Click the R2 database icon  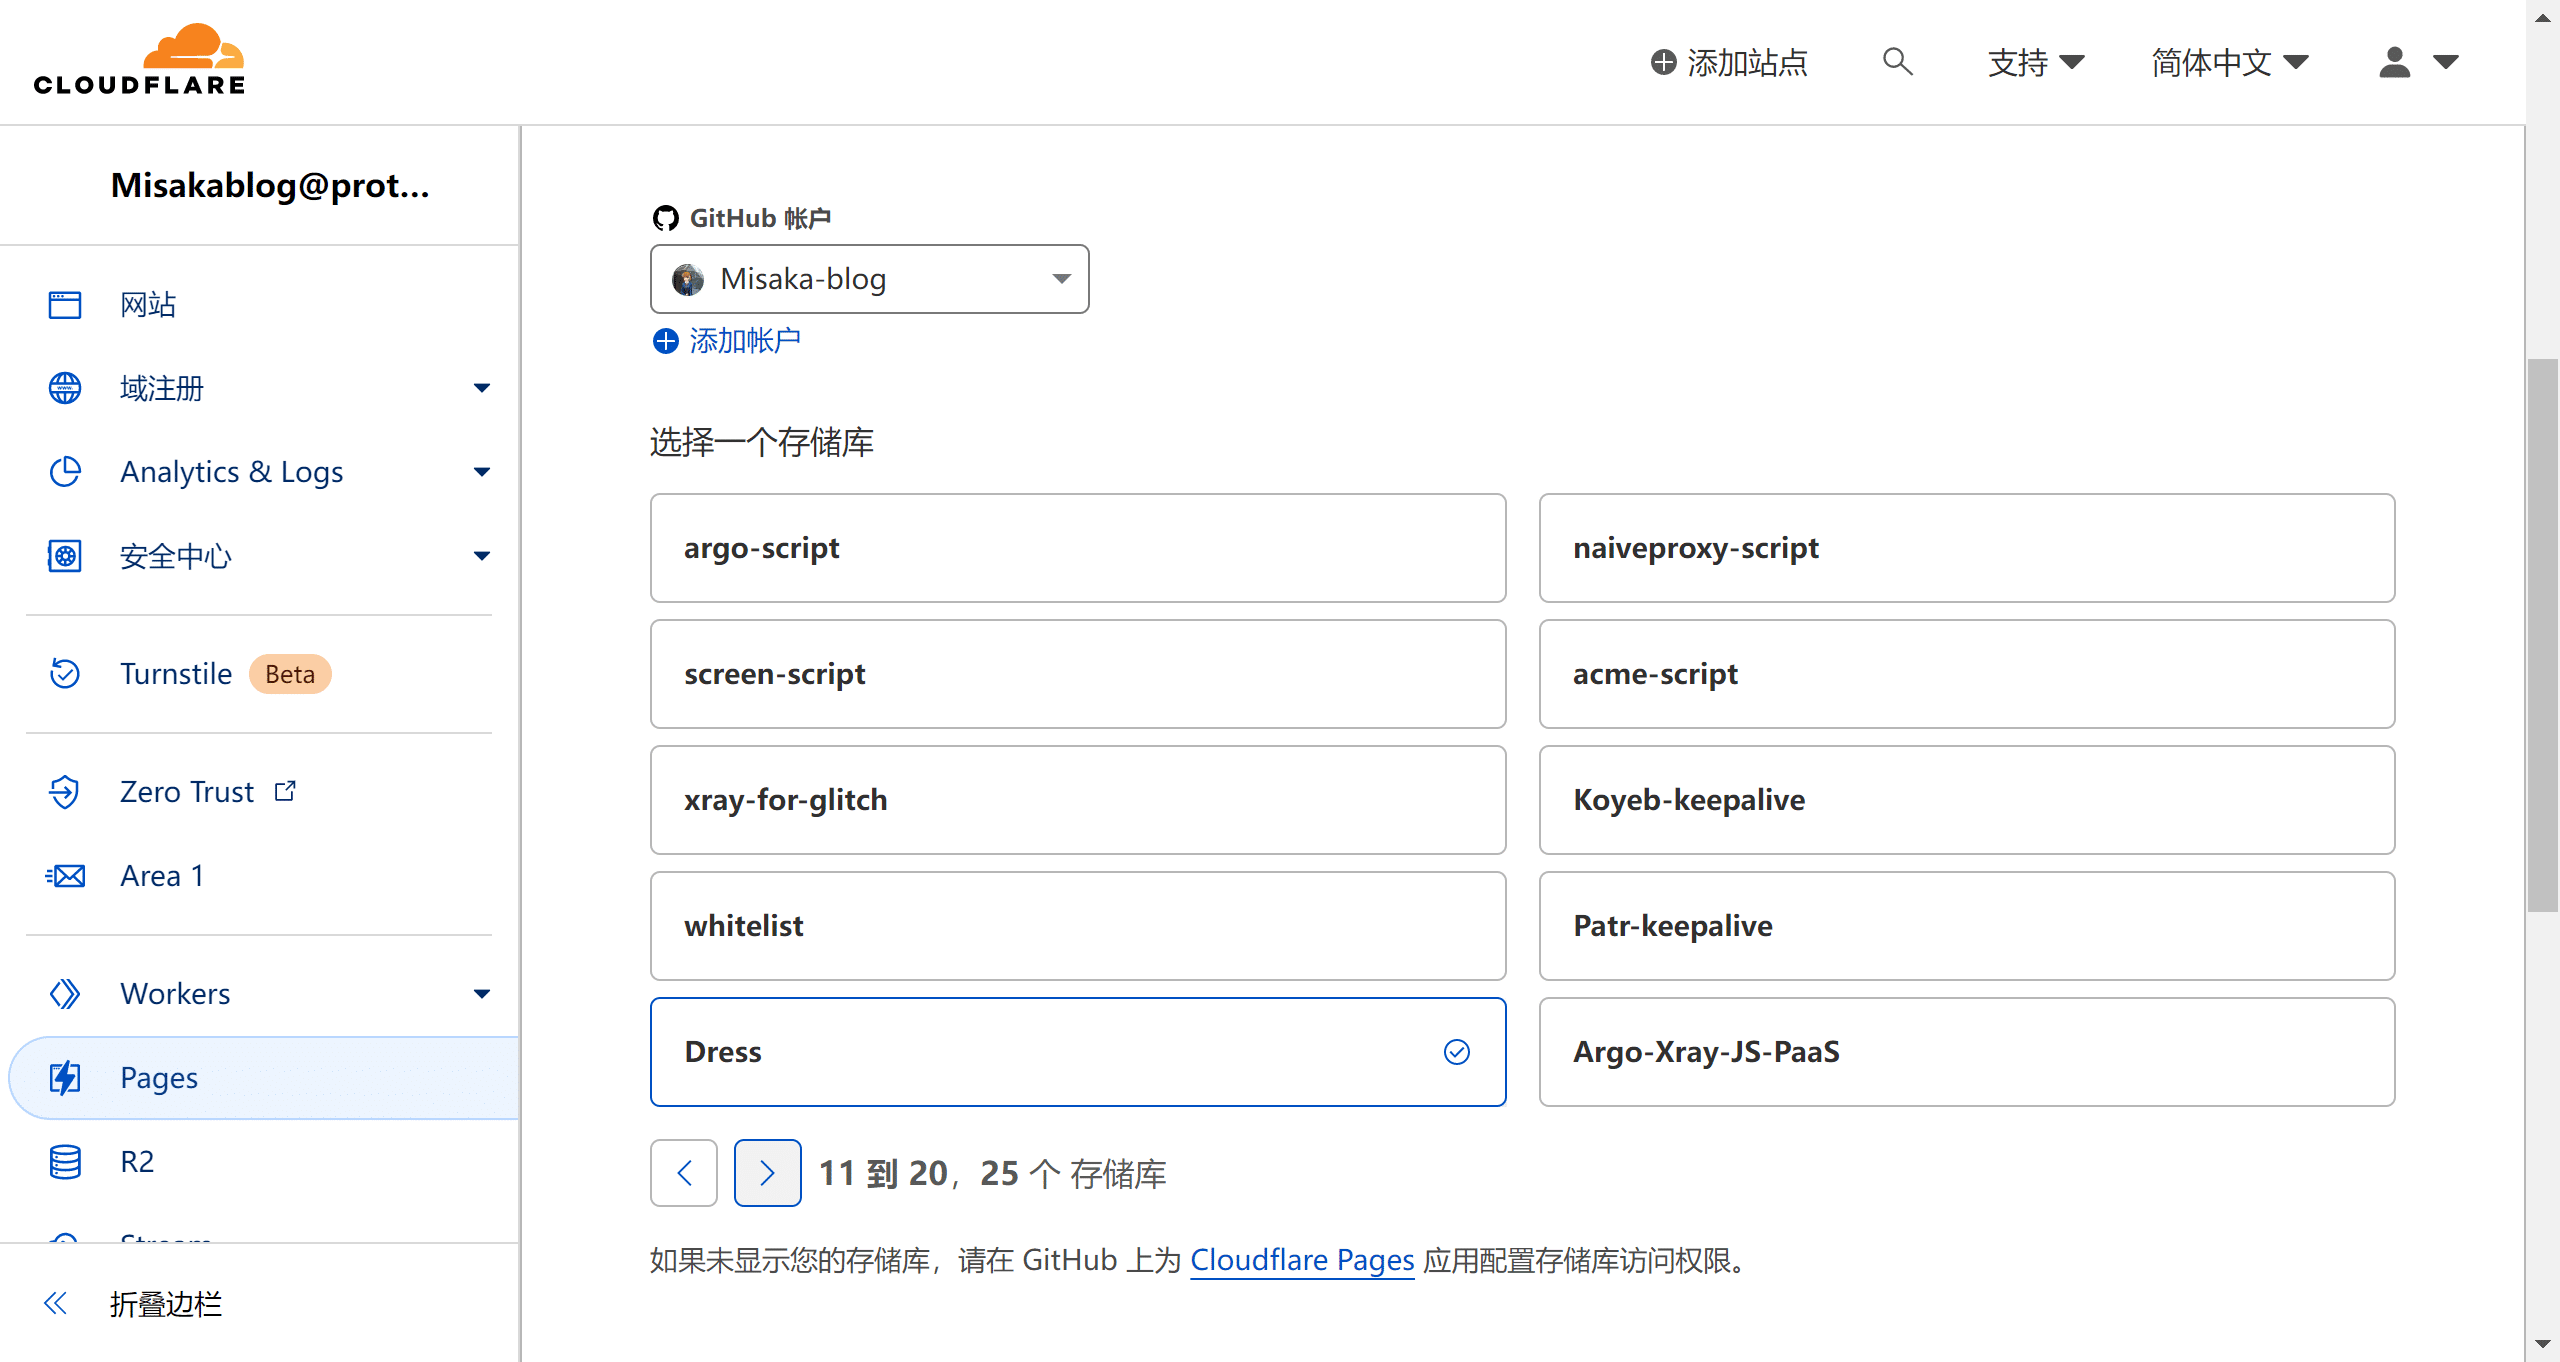pos(65,1162)
